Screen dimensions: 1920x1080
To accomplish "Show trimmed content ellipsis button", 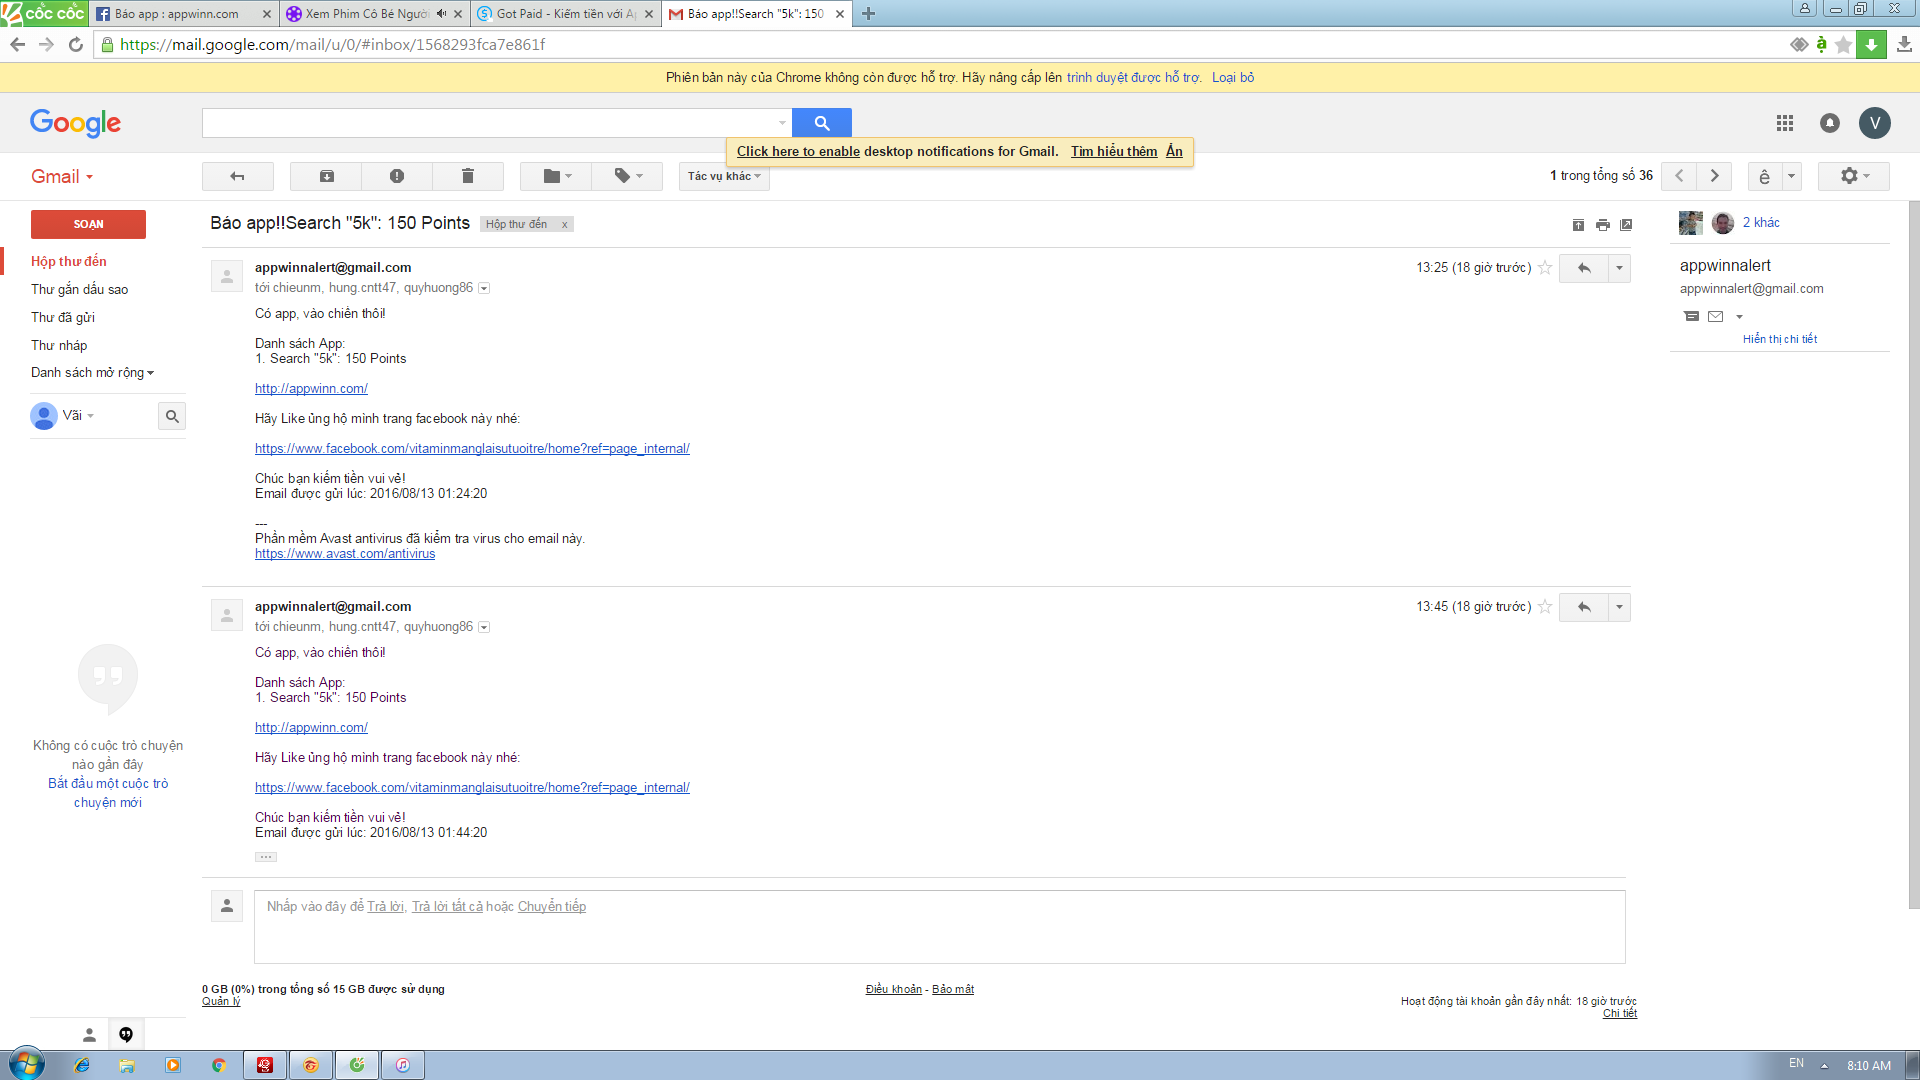I will 265,857.
